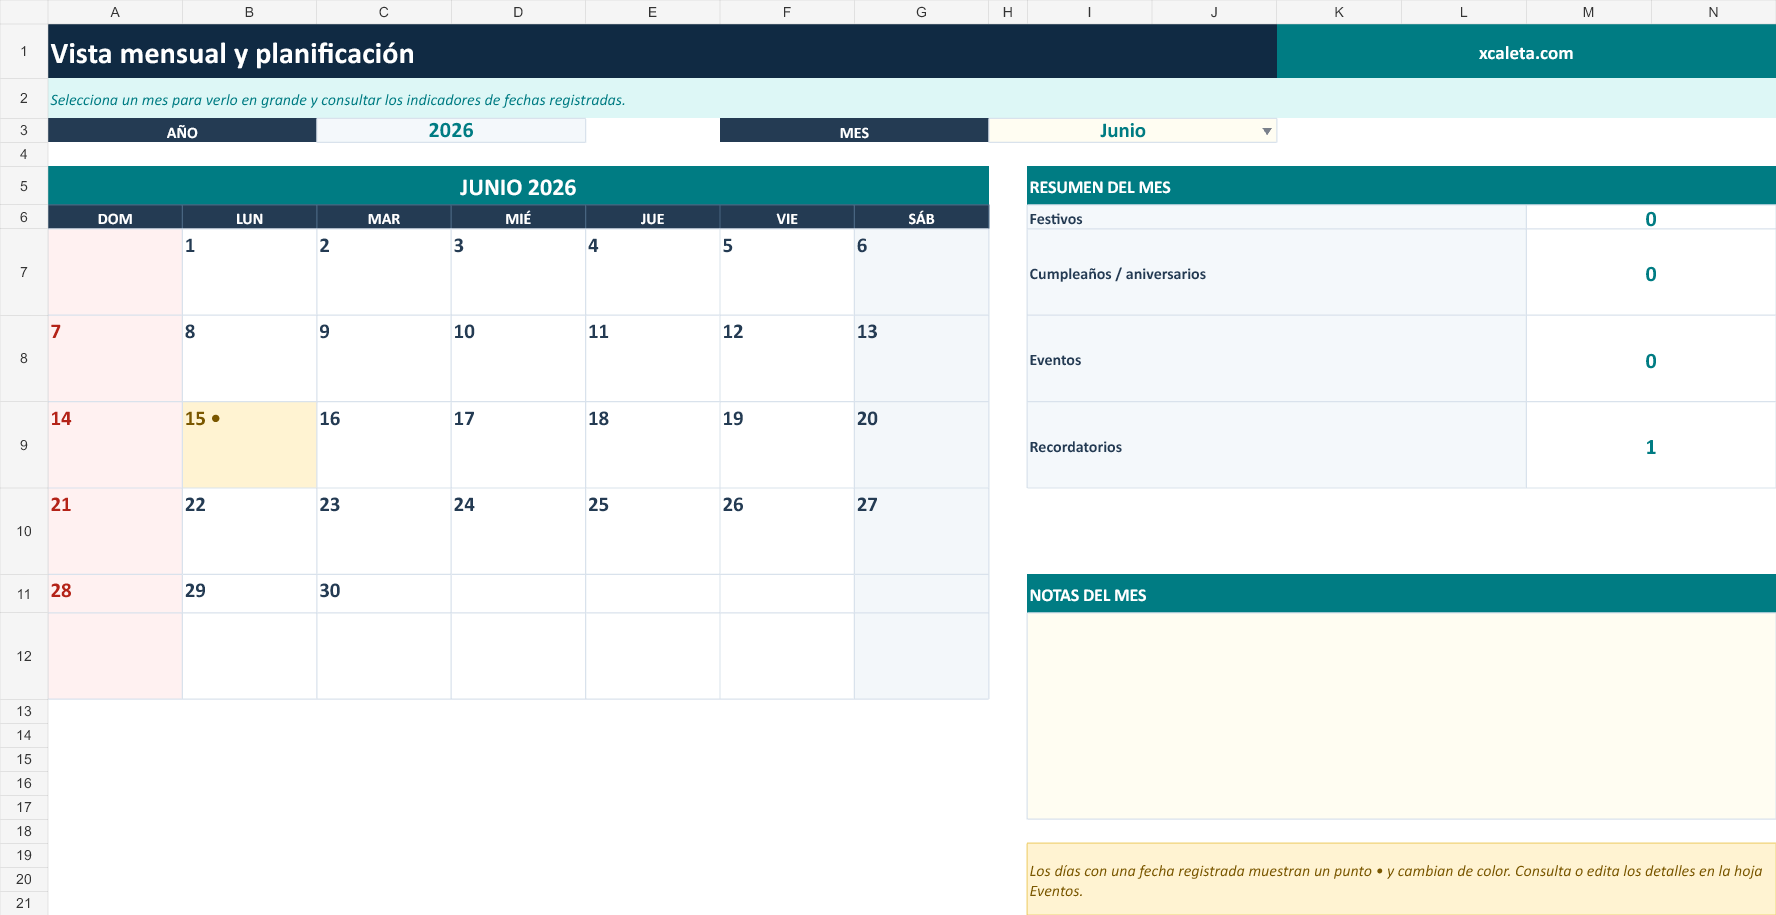Select day 28 in the calendar
Viewport: 1776px width, 915px height.
pos(115,593)
